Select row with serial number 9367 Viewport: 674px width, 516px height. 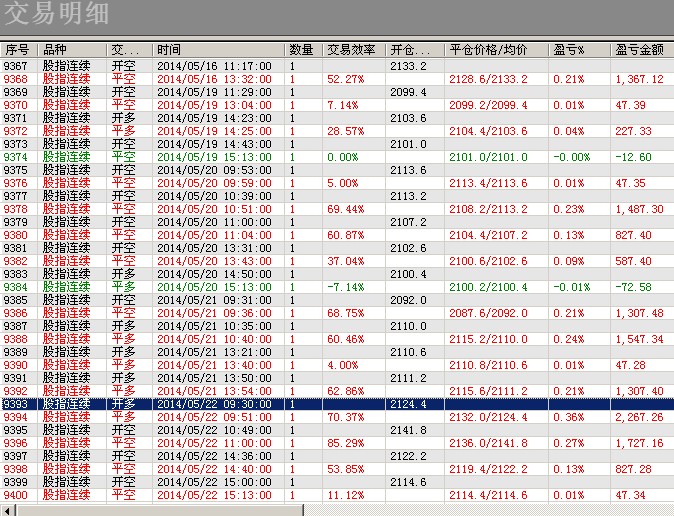337,66
